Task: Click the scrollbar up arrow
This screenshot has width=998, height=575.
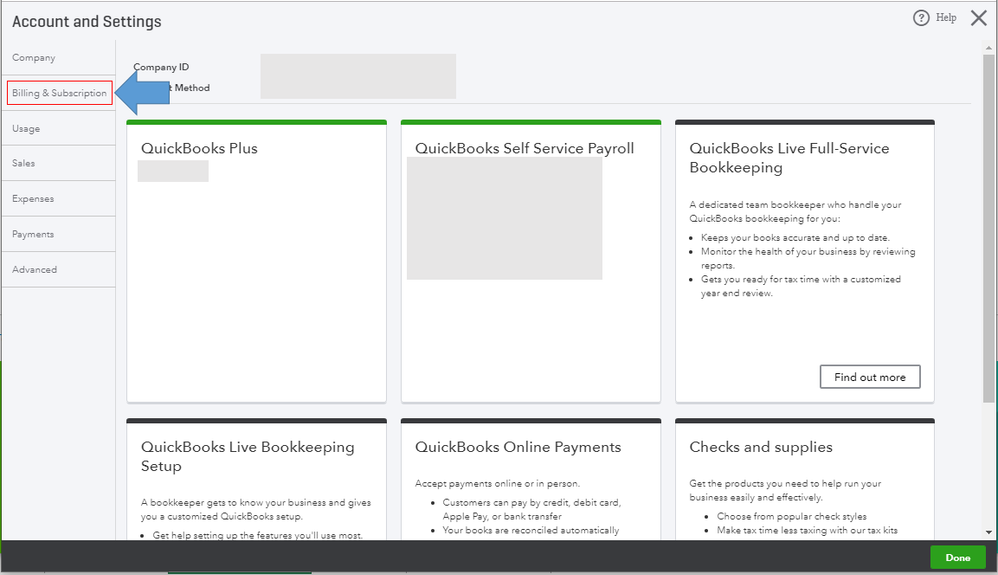Action: 988,48
